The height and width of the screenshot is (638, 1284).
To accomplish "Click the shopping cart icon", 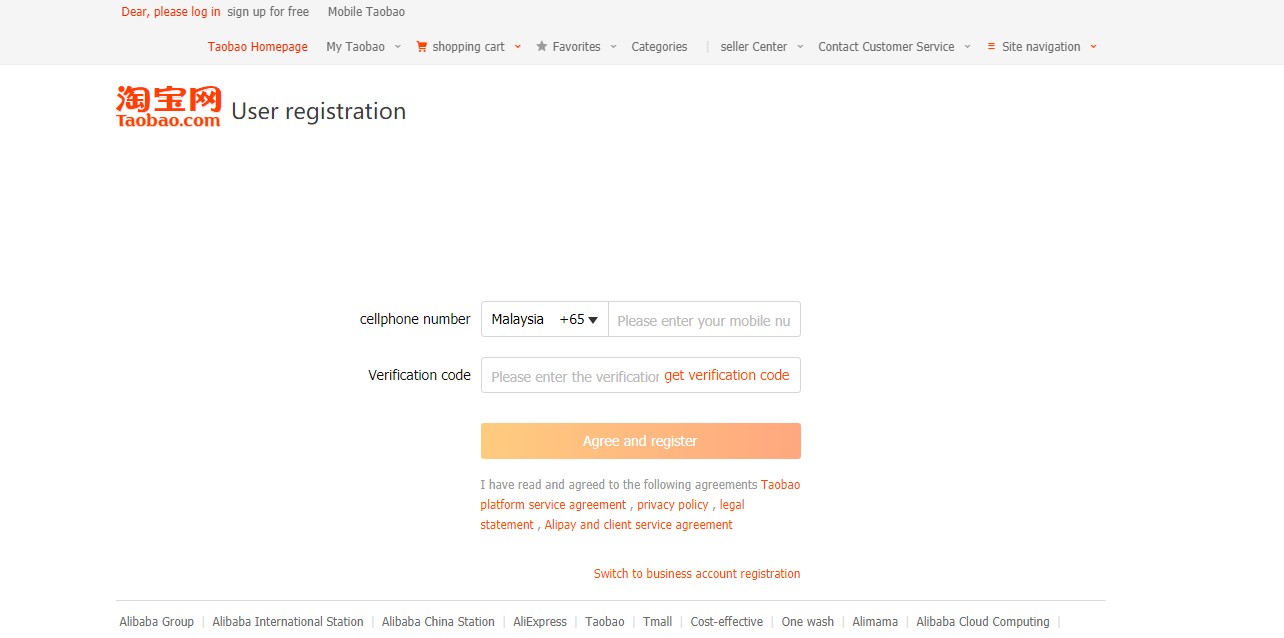I will [x=421, y=46].
